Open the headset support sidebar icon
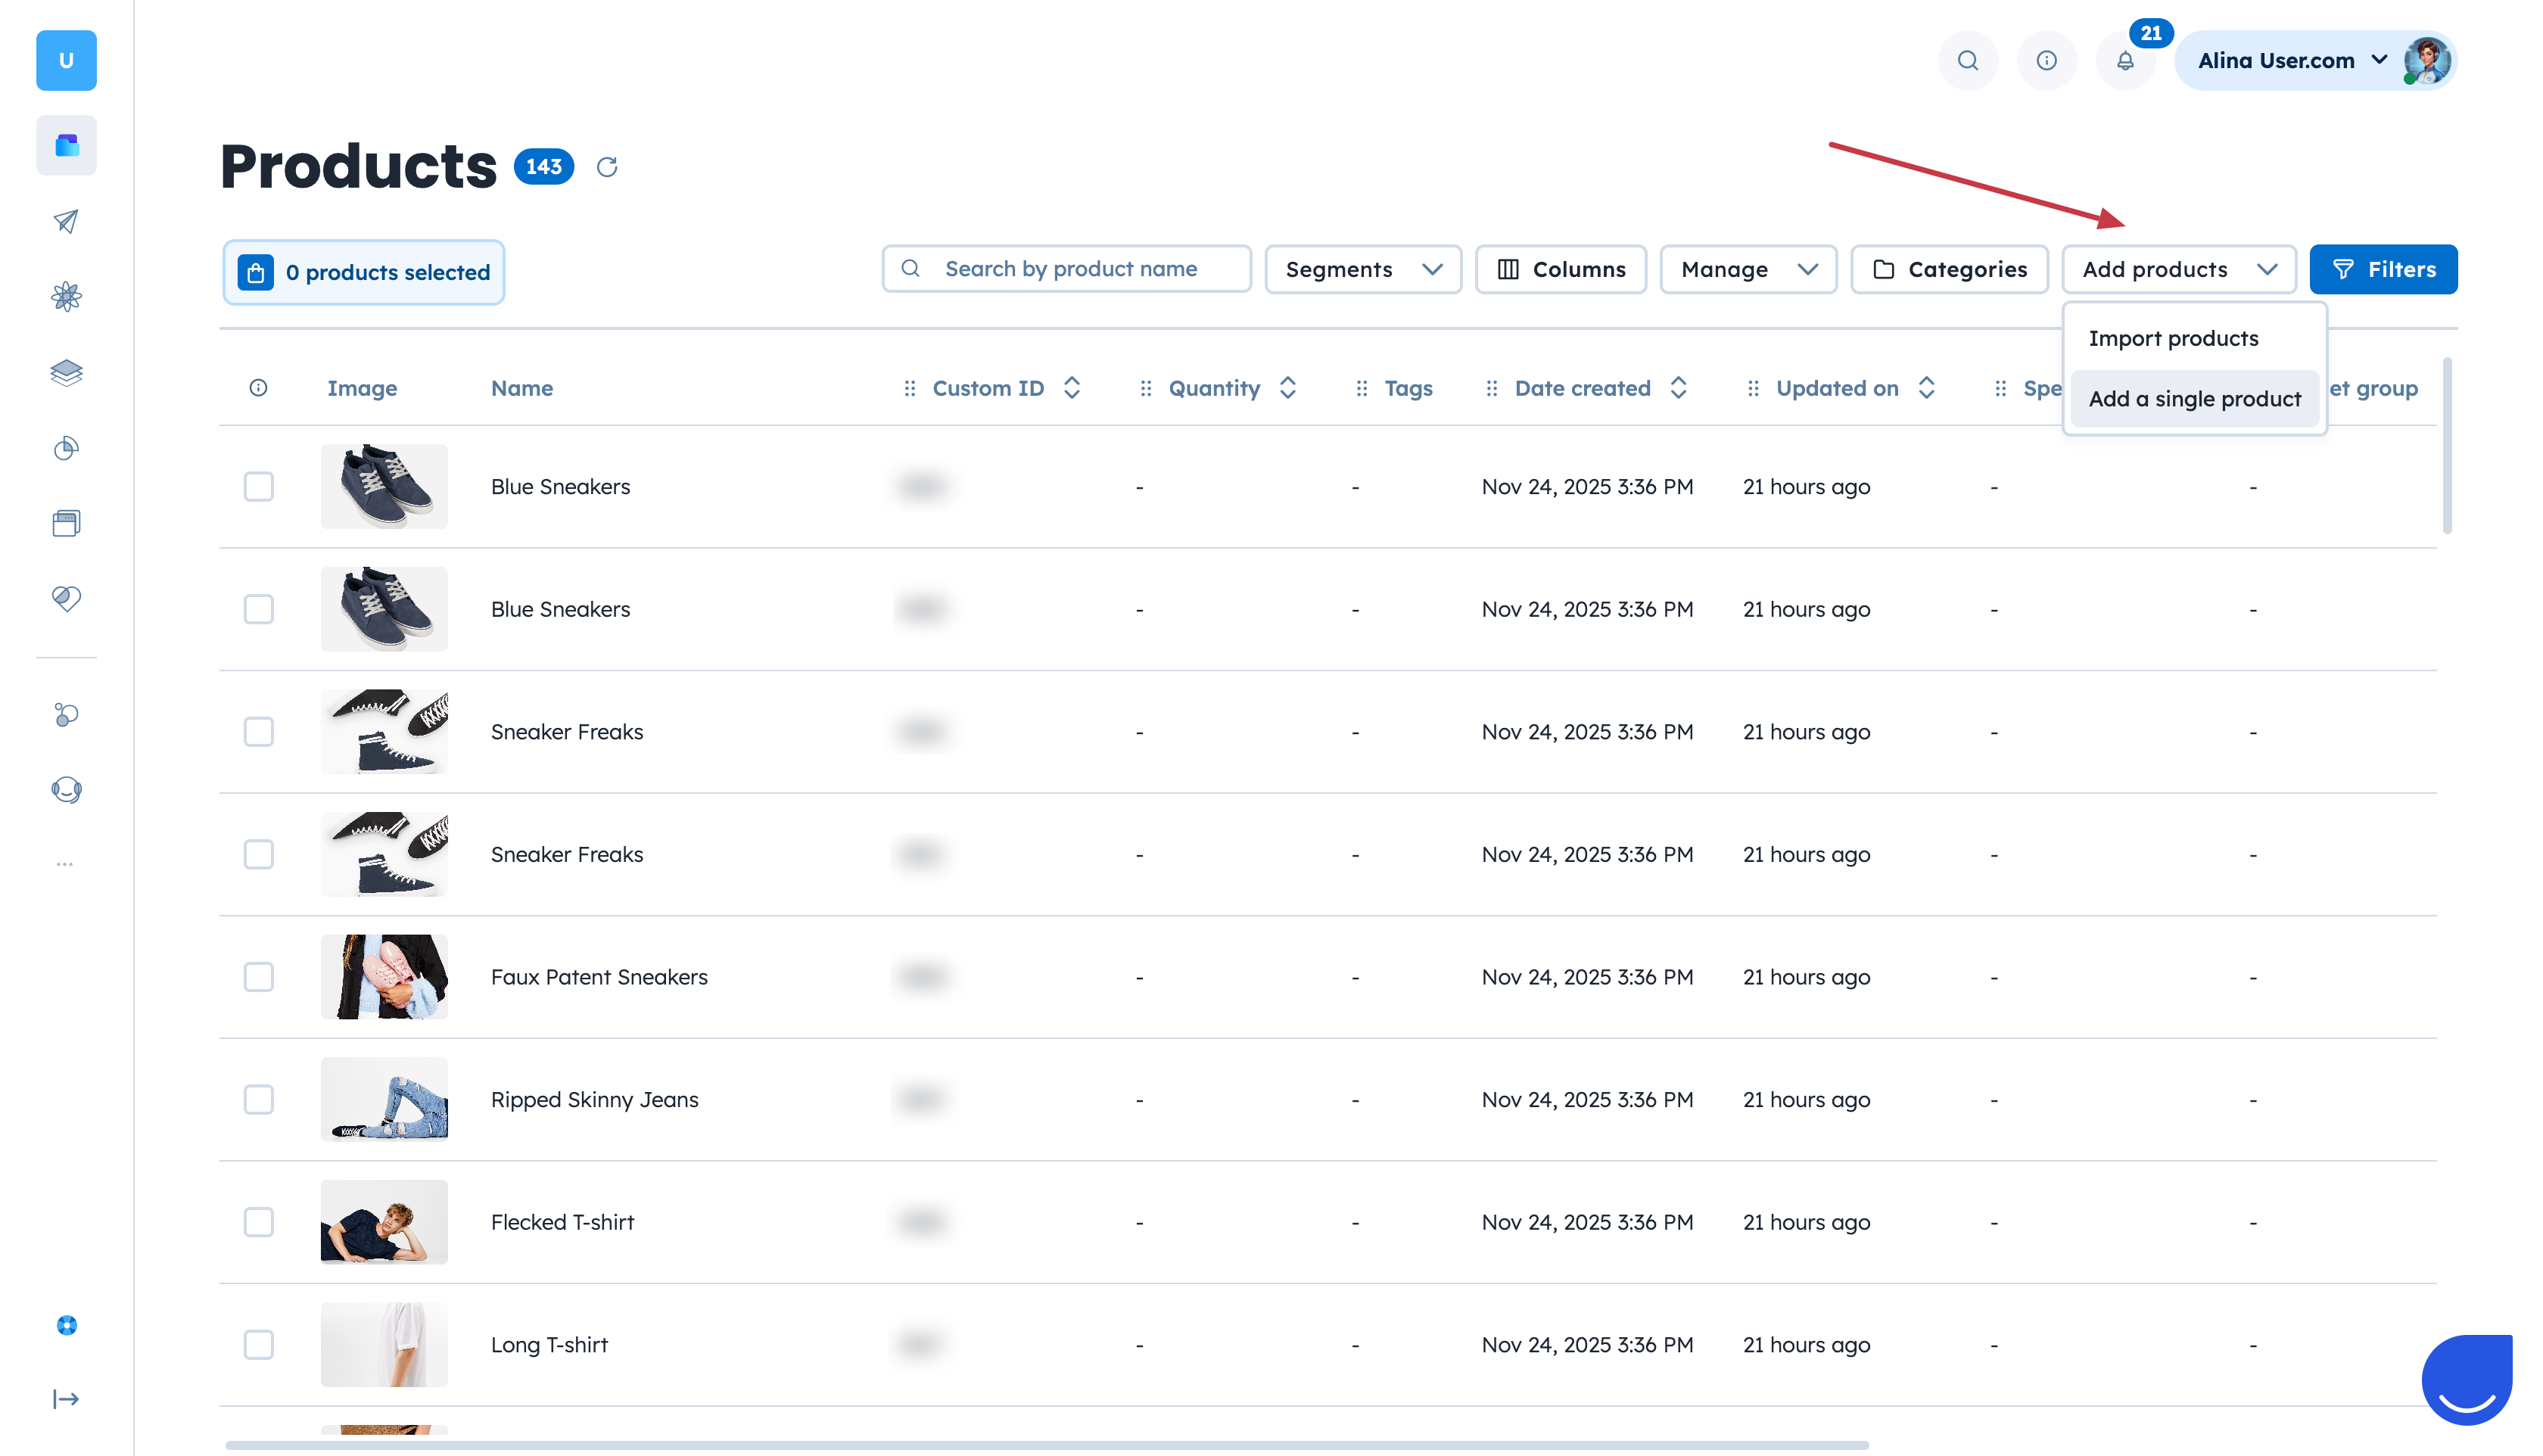Viewport: 2543px width, 1456px height. [x=66, y=790]
